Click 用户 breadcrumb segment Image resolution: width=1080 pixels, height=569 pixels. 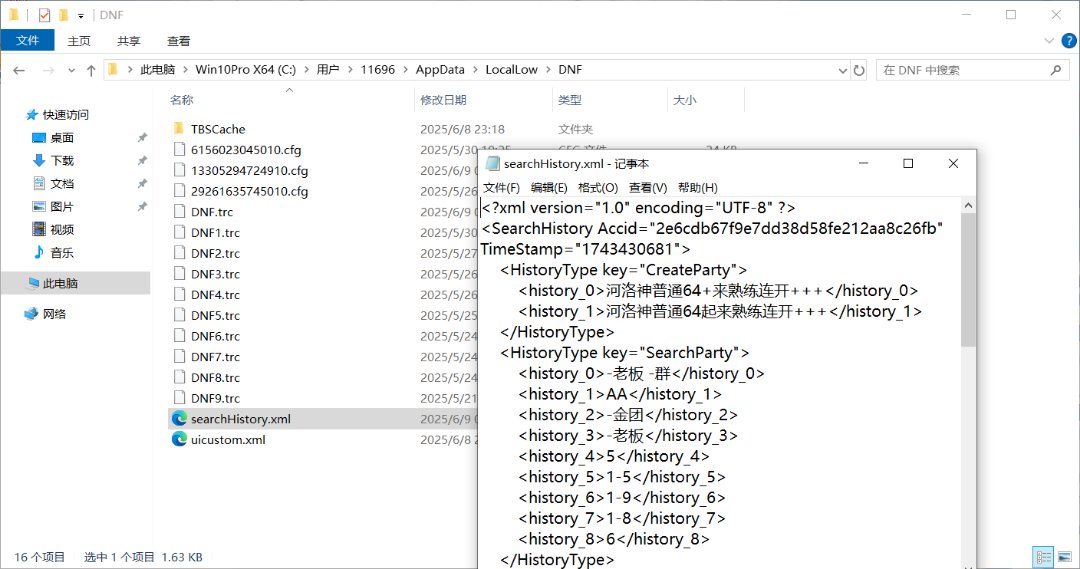(x=328, y=70)
